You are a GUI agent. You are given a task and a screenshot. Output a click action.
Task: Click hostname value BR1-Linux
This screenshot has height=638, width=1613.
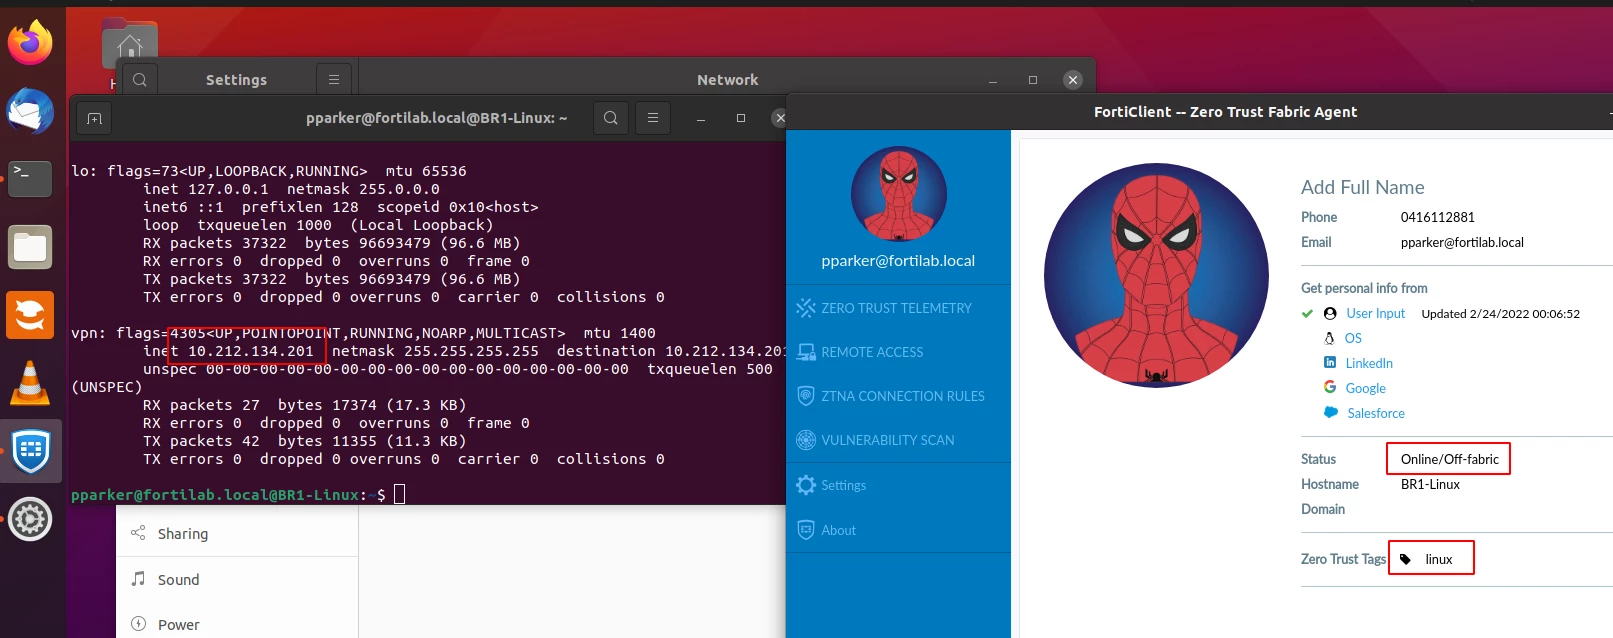(x=1430, y=484)
